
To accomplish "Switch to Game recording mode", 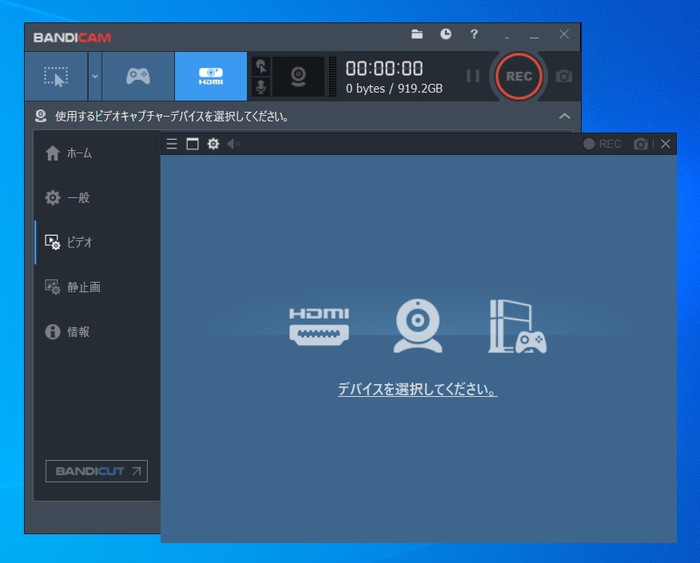I will [x=138, y=76].
